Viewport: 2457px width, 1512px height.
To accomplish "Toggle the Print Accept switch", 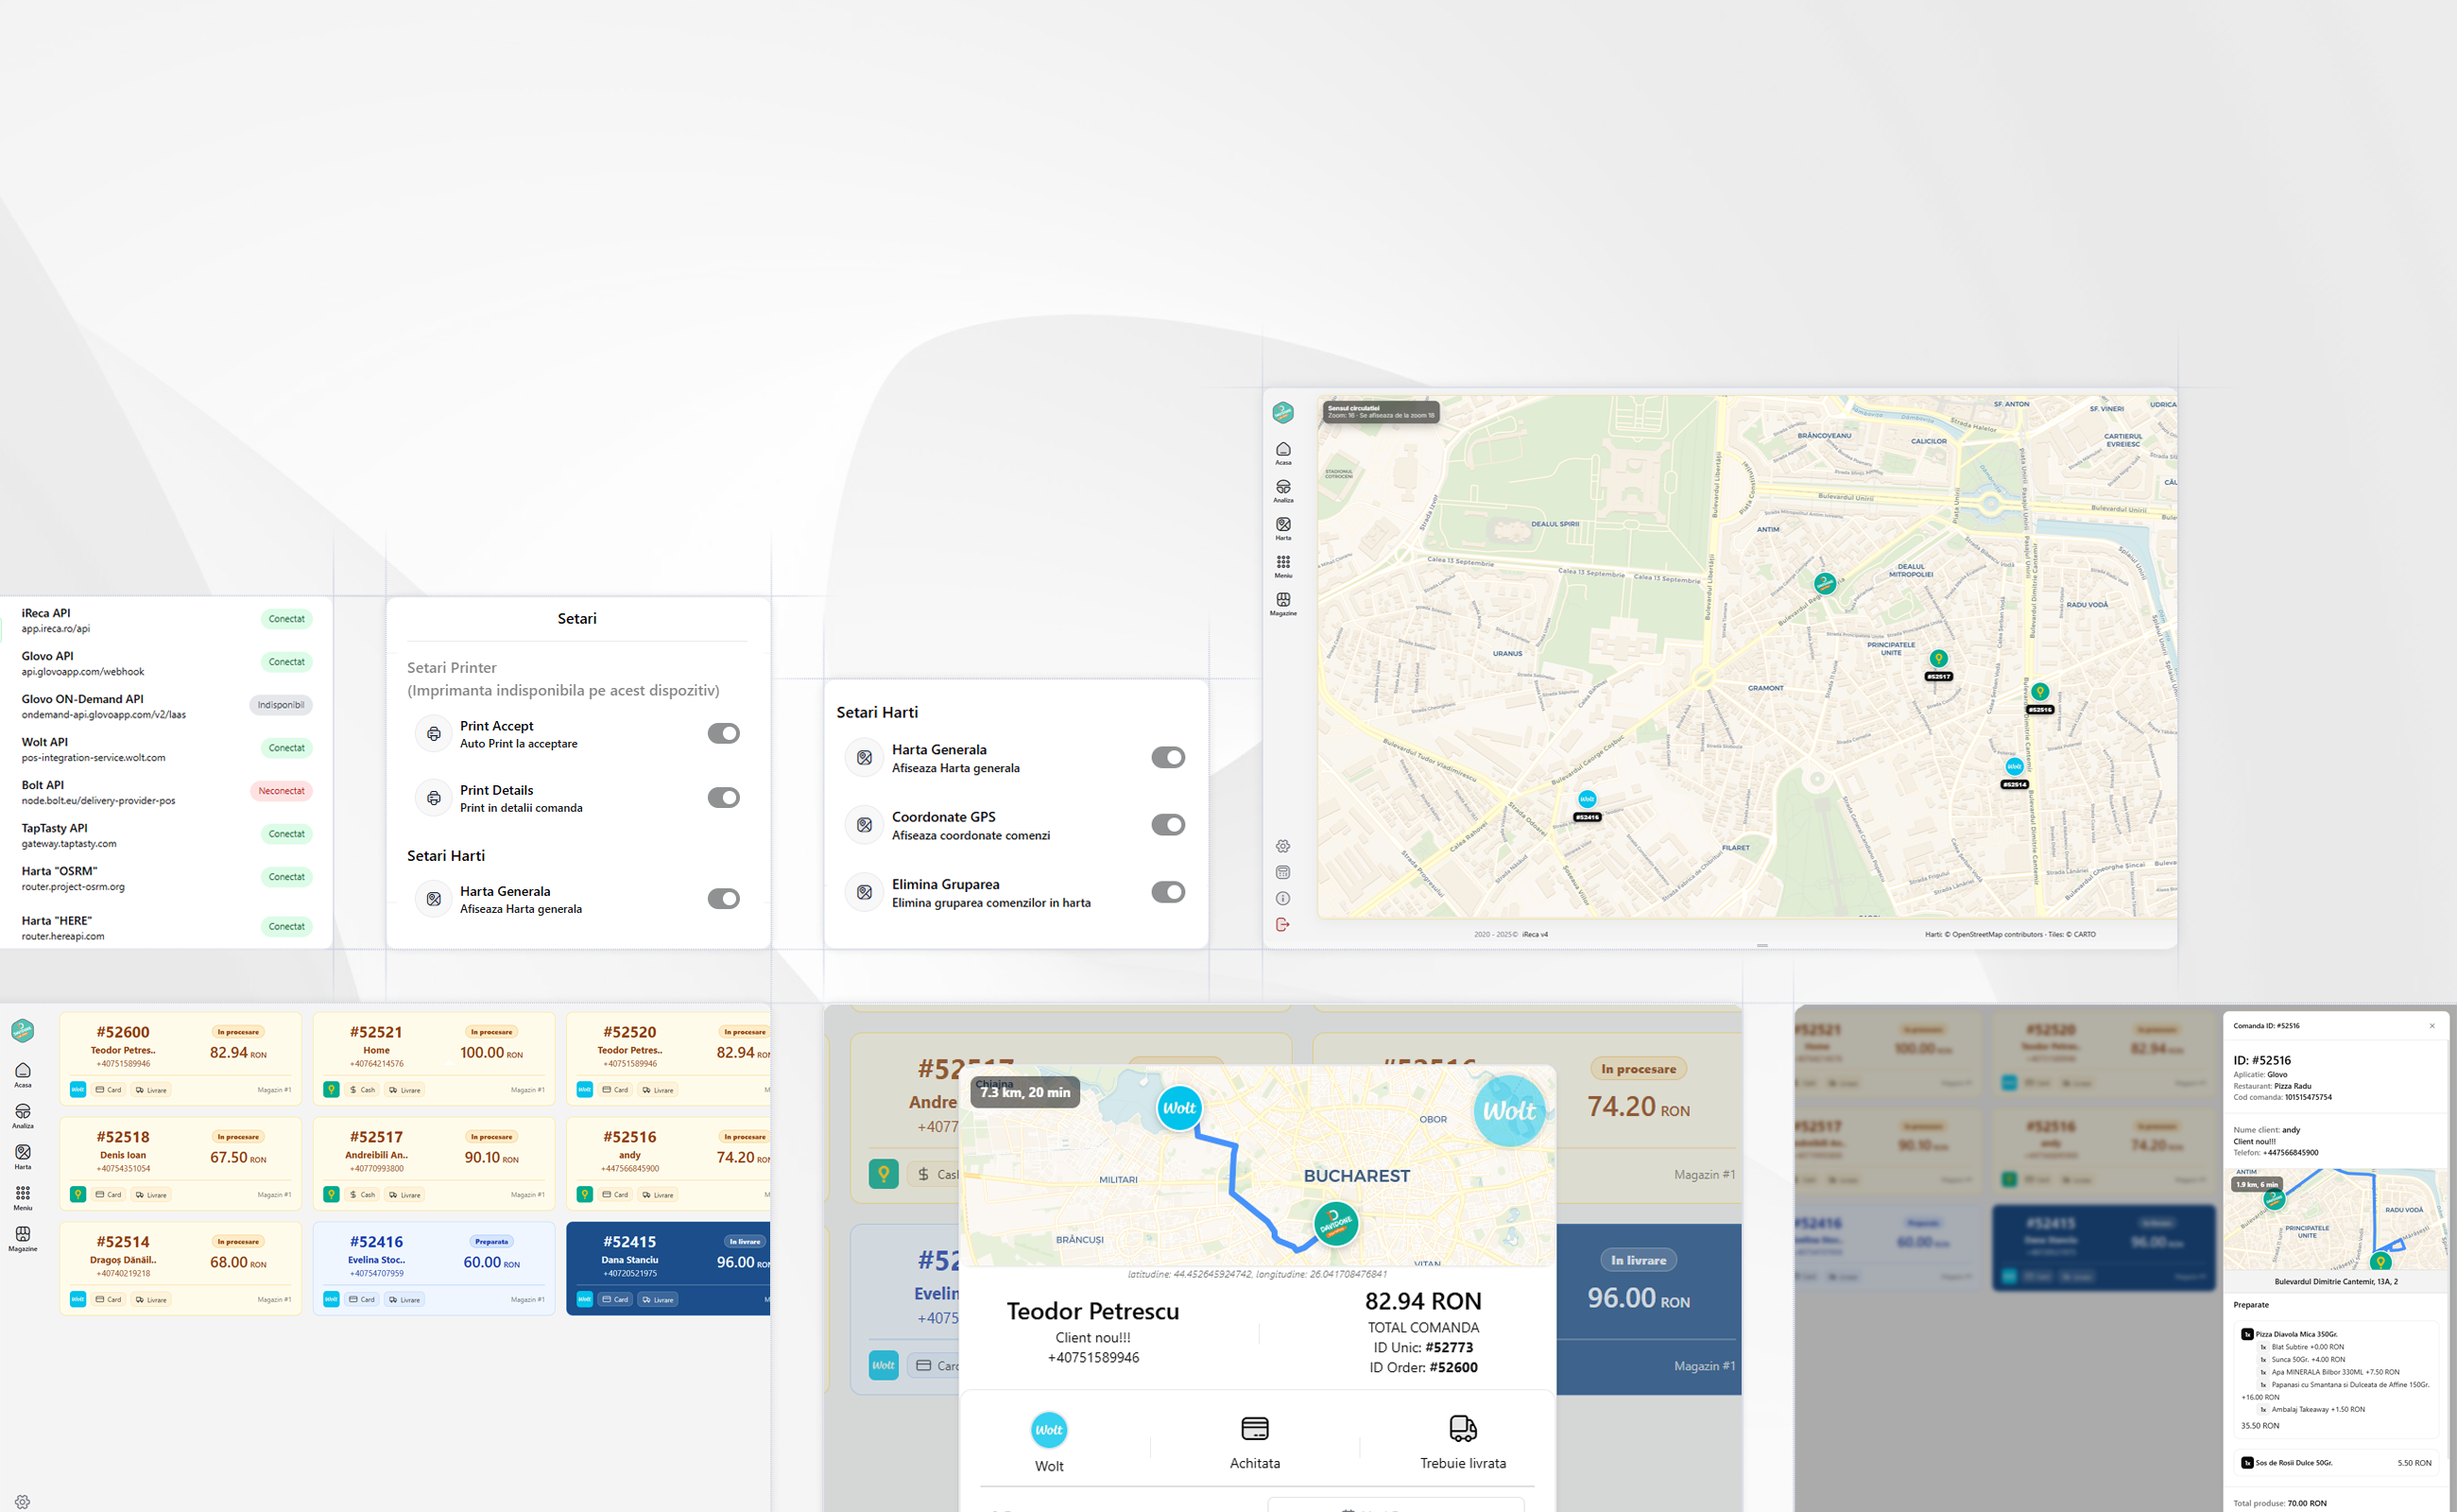I will pos(723,733).
